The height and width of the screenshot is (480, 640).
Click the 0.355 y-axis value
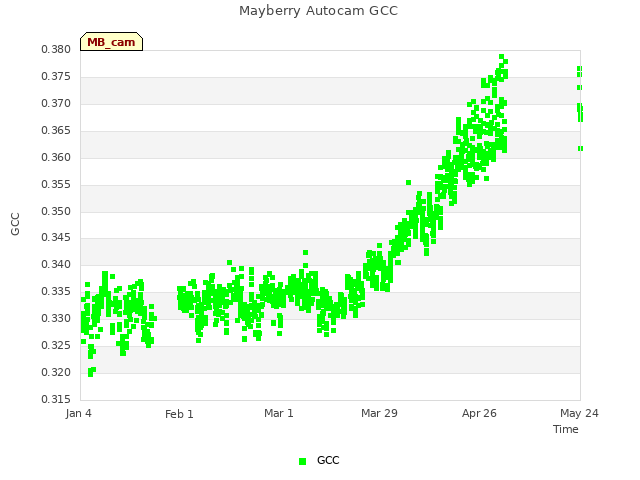pos(56,184)
